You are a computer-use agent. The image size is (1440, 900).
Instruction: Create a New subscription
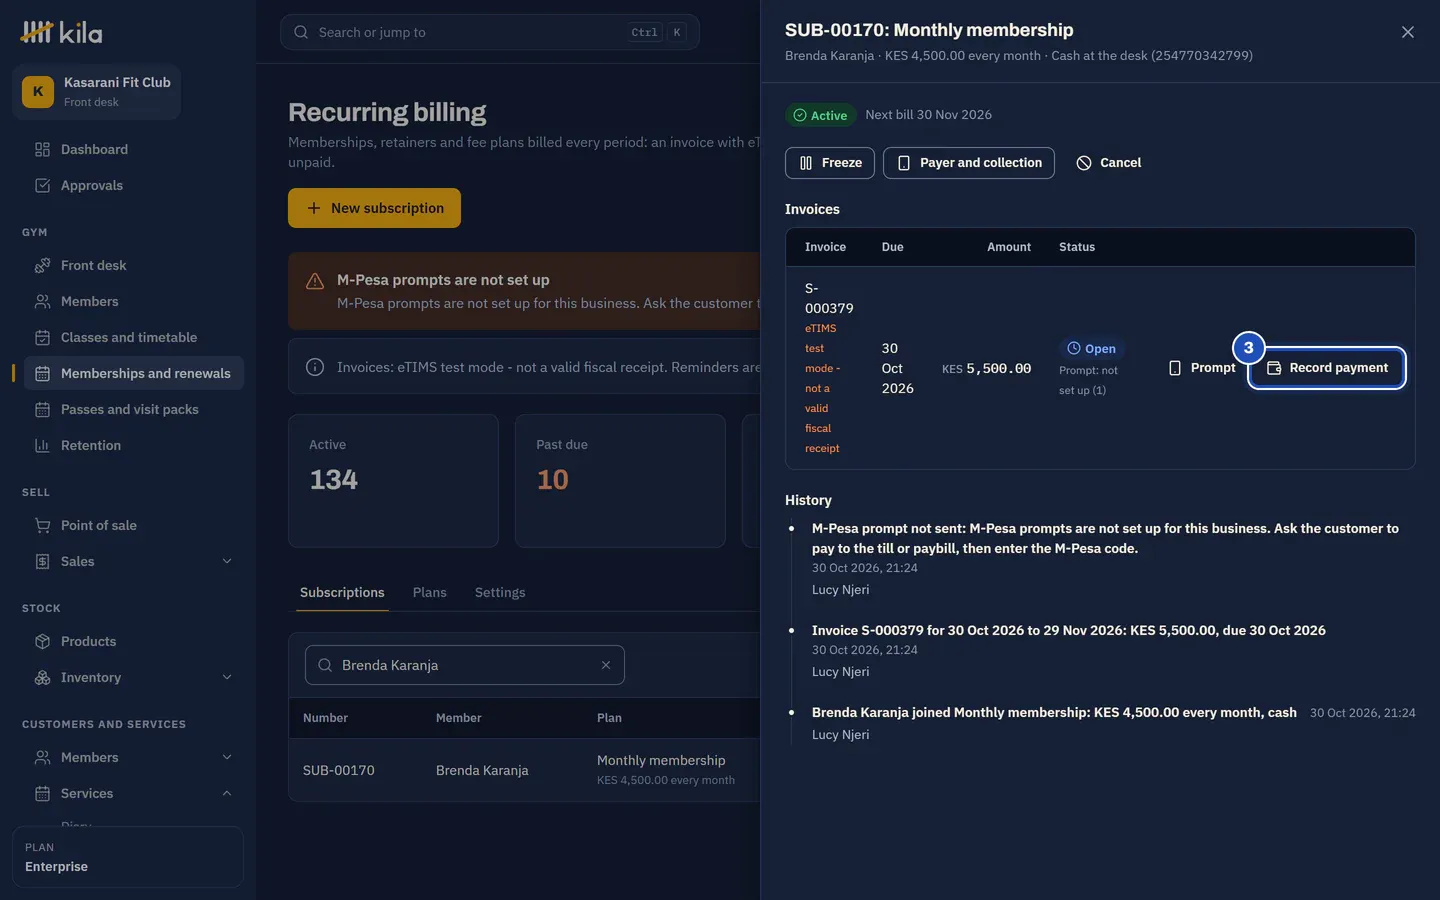click(374, 208)
